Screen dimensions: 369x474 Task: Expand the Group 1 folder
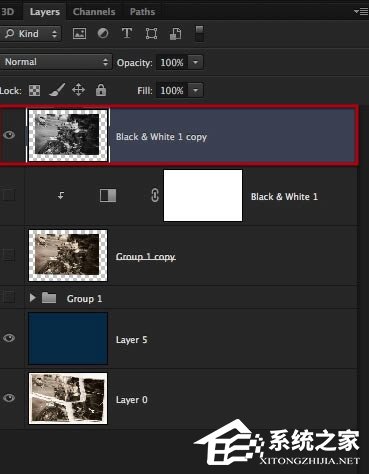tap(32, 298)
